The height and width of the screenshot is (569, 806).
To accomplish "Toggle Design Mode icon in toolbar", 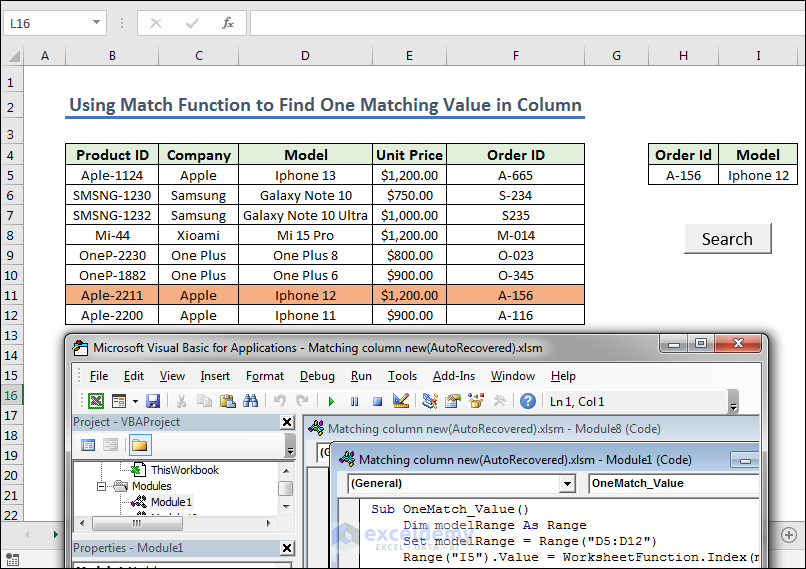I will (x=401, y=401).
